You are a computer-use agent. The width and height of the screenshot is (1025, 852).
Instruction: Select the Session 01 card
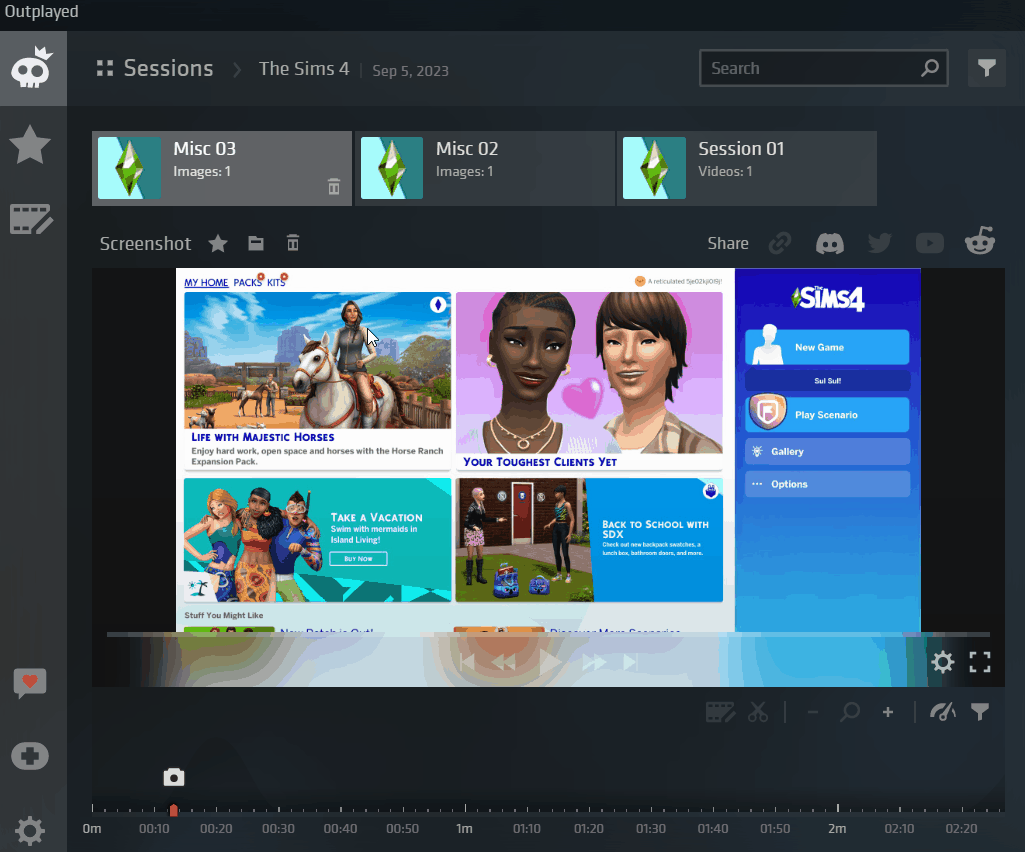point(747,168)
